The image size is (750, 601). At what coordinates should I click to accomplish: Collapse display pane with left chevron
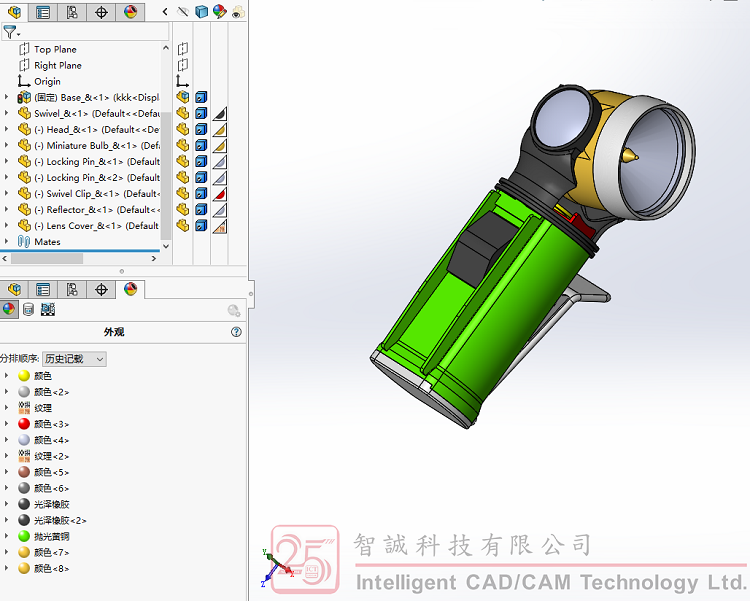click(165, 11)
